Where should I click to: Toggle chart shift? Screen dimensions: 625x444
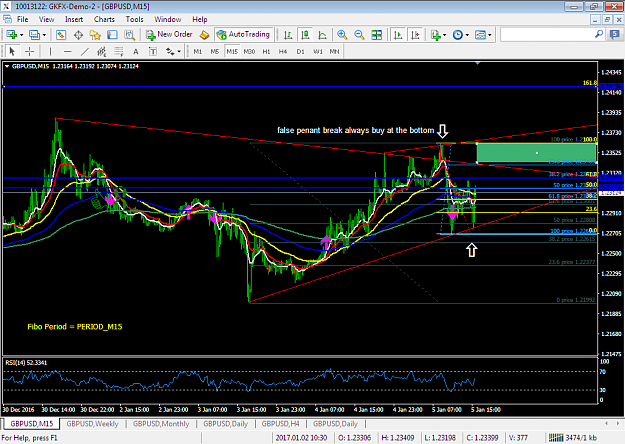click(x=415, y=35)
